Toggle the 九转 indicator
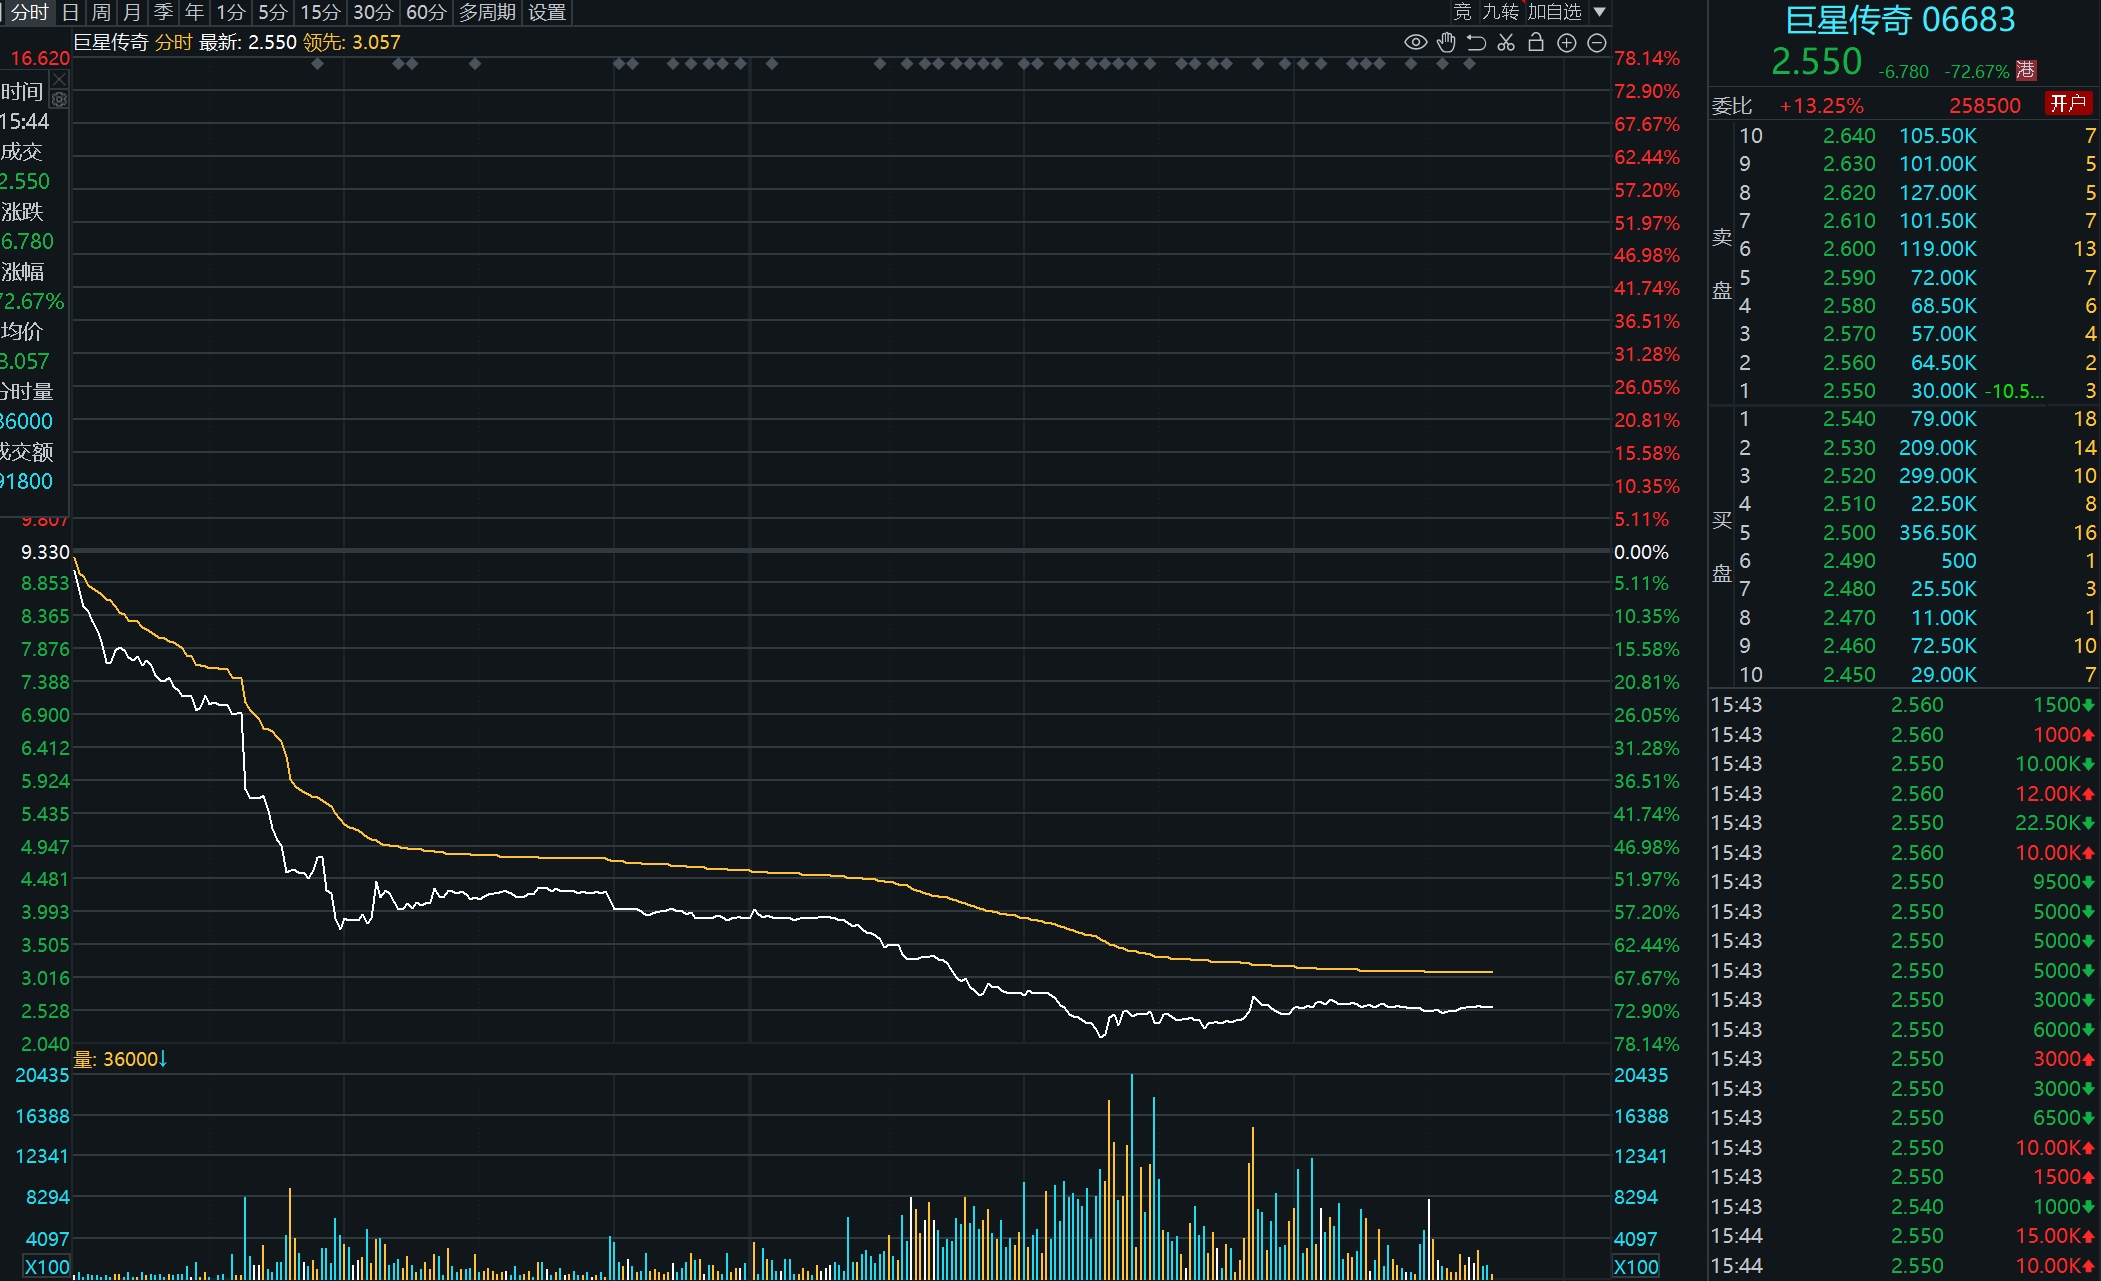Viewport: 2101px width, 1281px height. [x=1500, y=12]
